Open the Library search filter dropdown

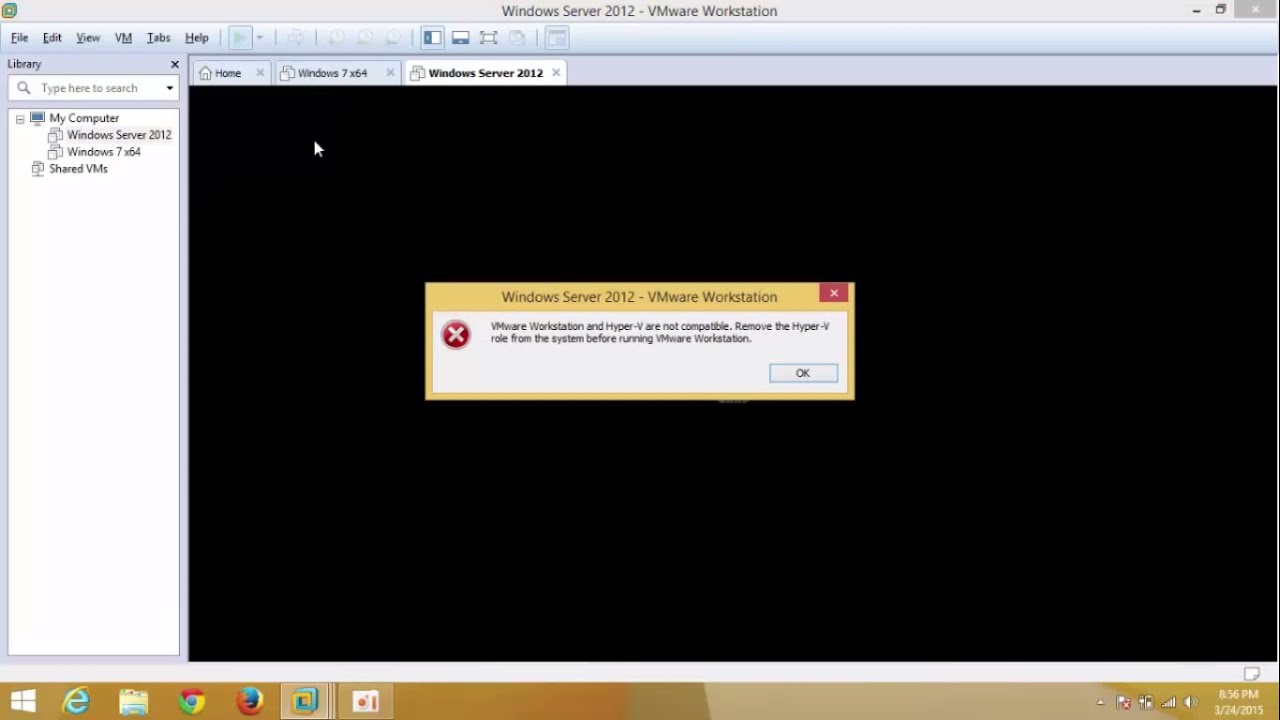pos(169,88)
